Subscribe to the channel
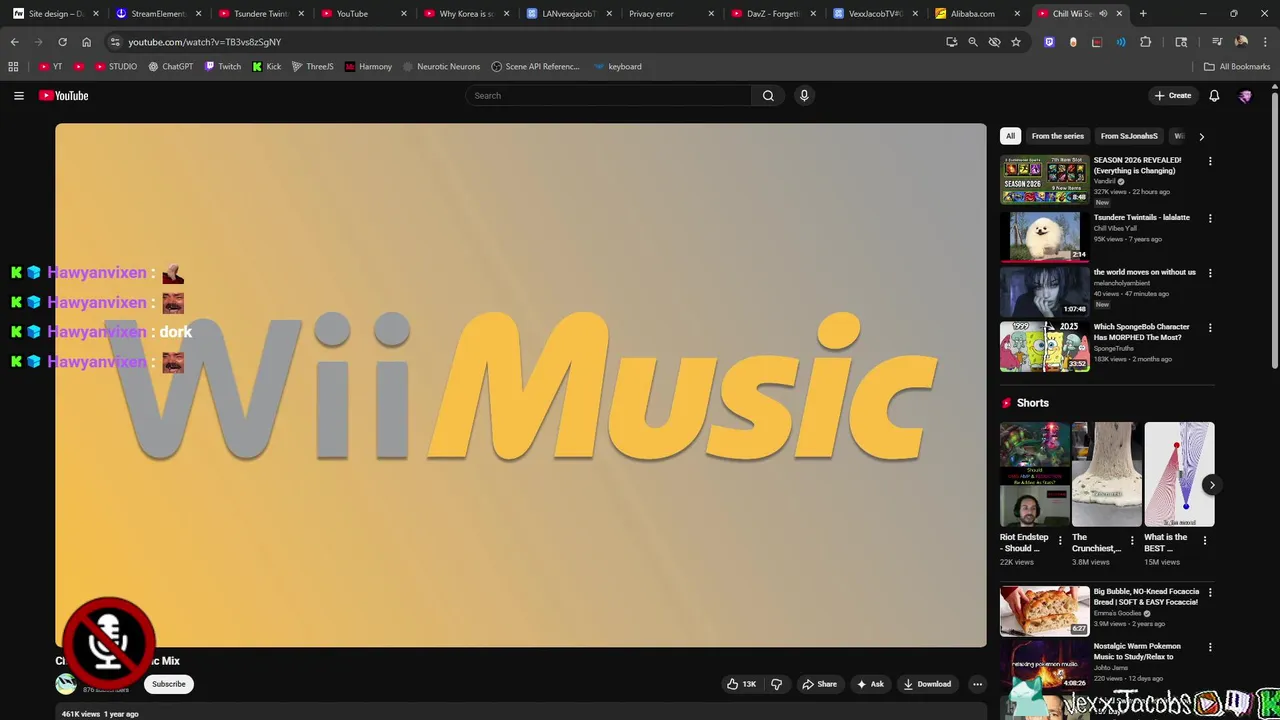The height and width of the screenshot is (720, 1280). point(169,684)
